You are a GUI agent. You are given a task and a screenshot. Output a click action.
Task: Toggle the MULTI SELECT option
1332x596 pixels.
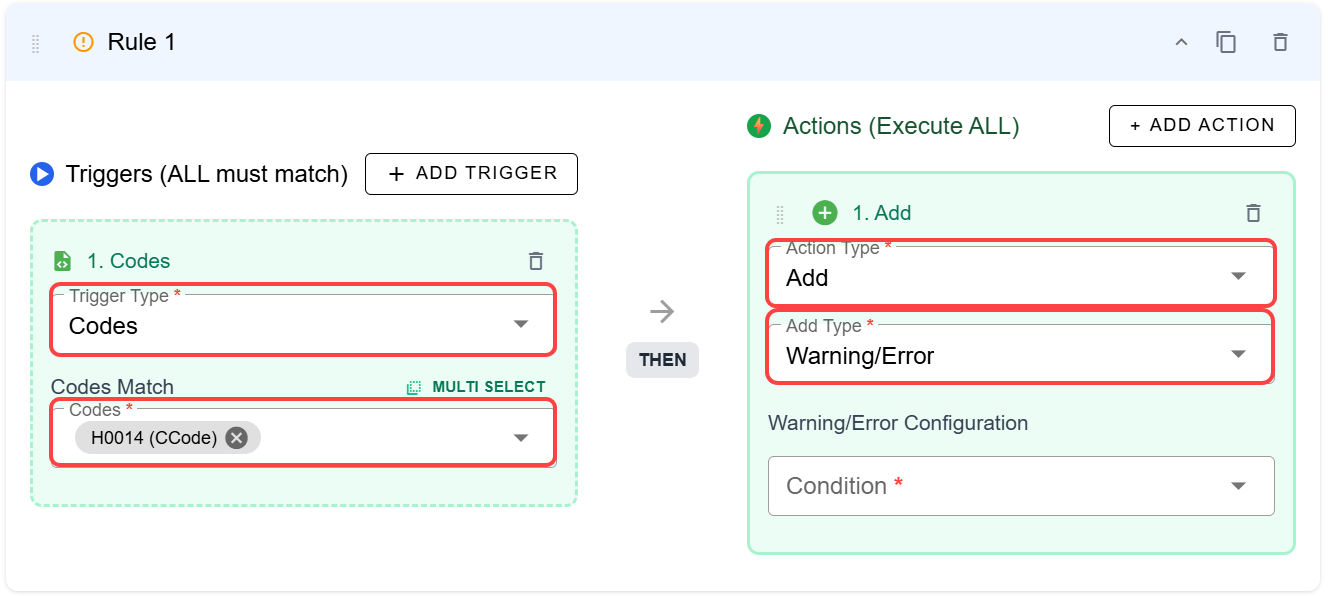(476, 387)
